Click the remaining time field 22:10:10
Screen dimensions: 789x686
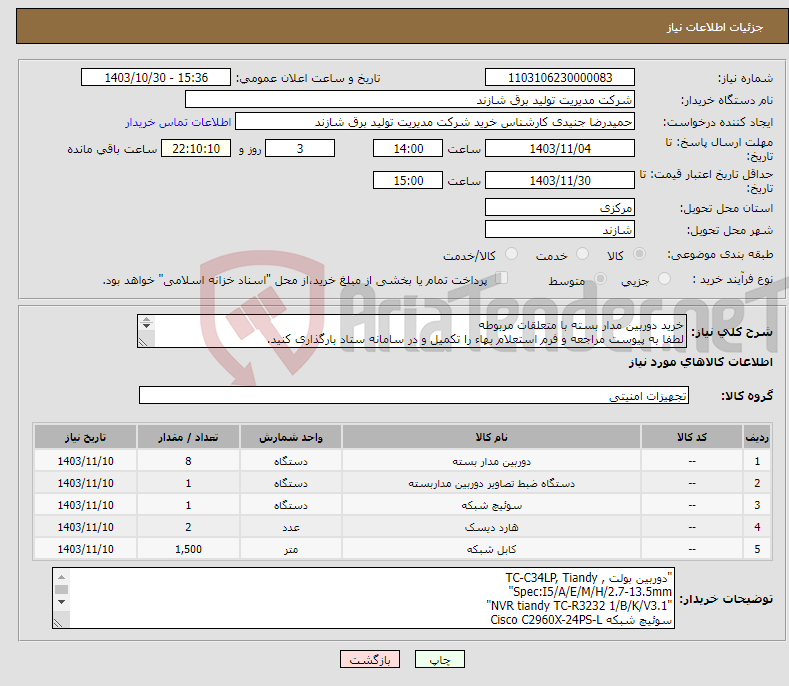click(x=196, y=148)
